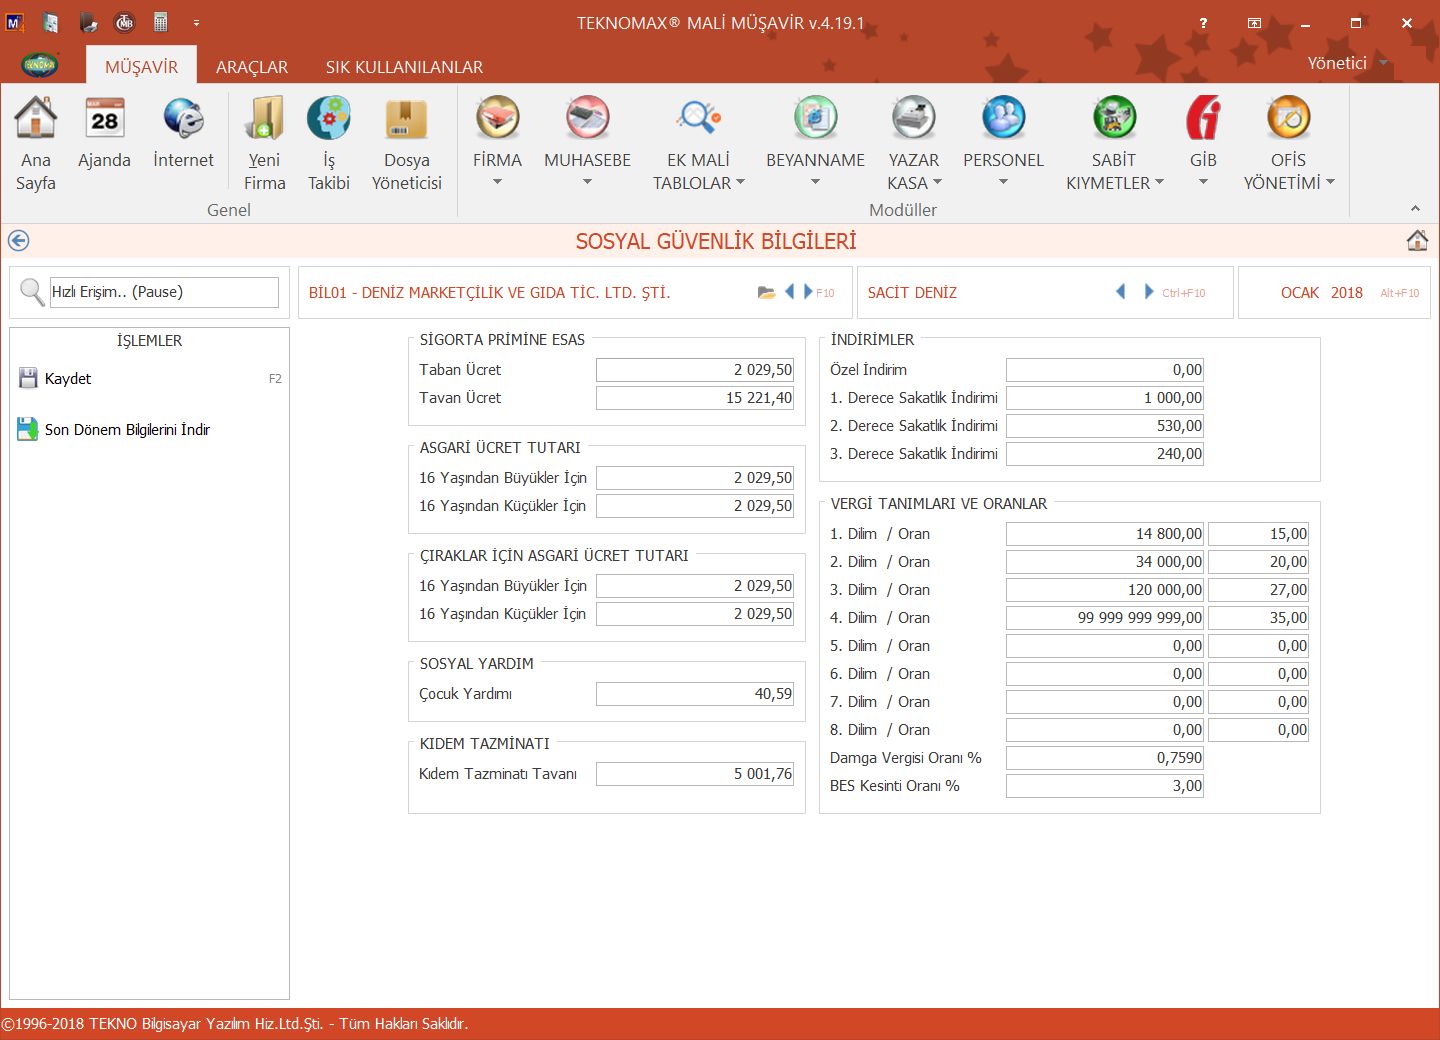Launch the İş Takibi tool

click(328, 120)
